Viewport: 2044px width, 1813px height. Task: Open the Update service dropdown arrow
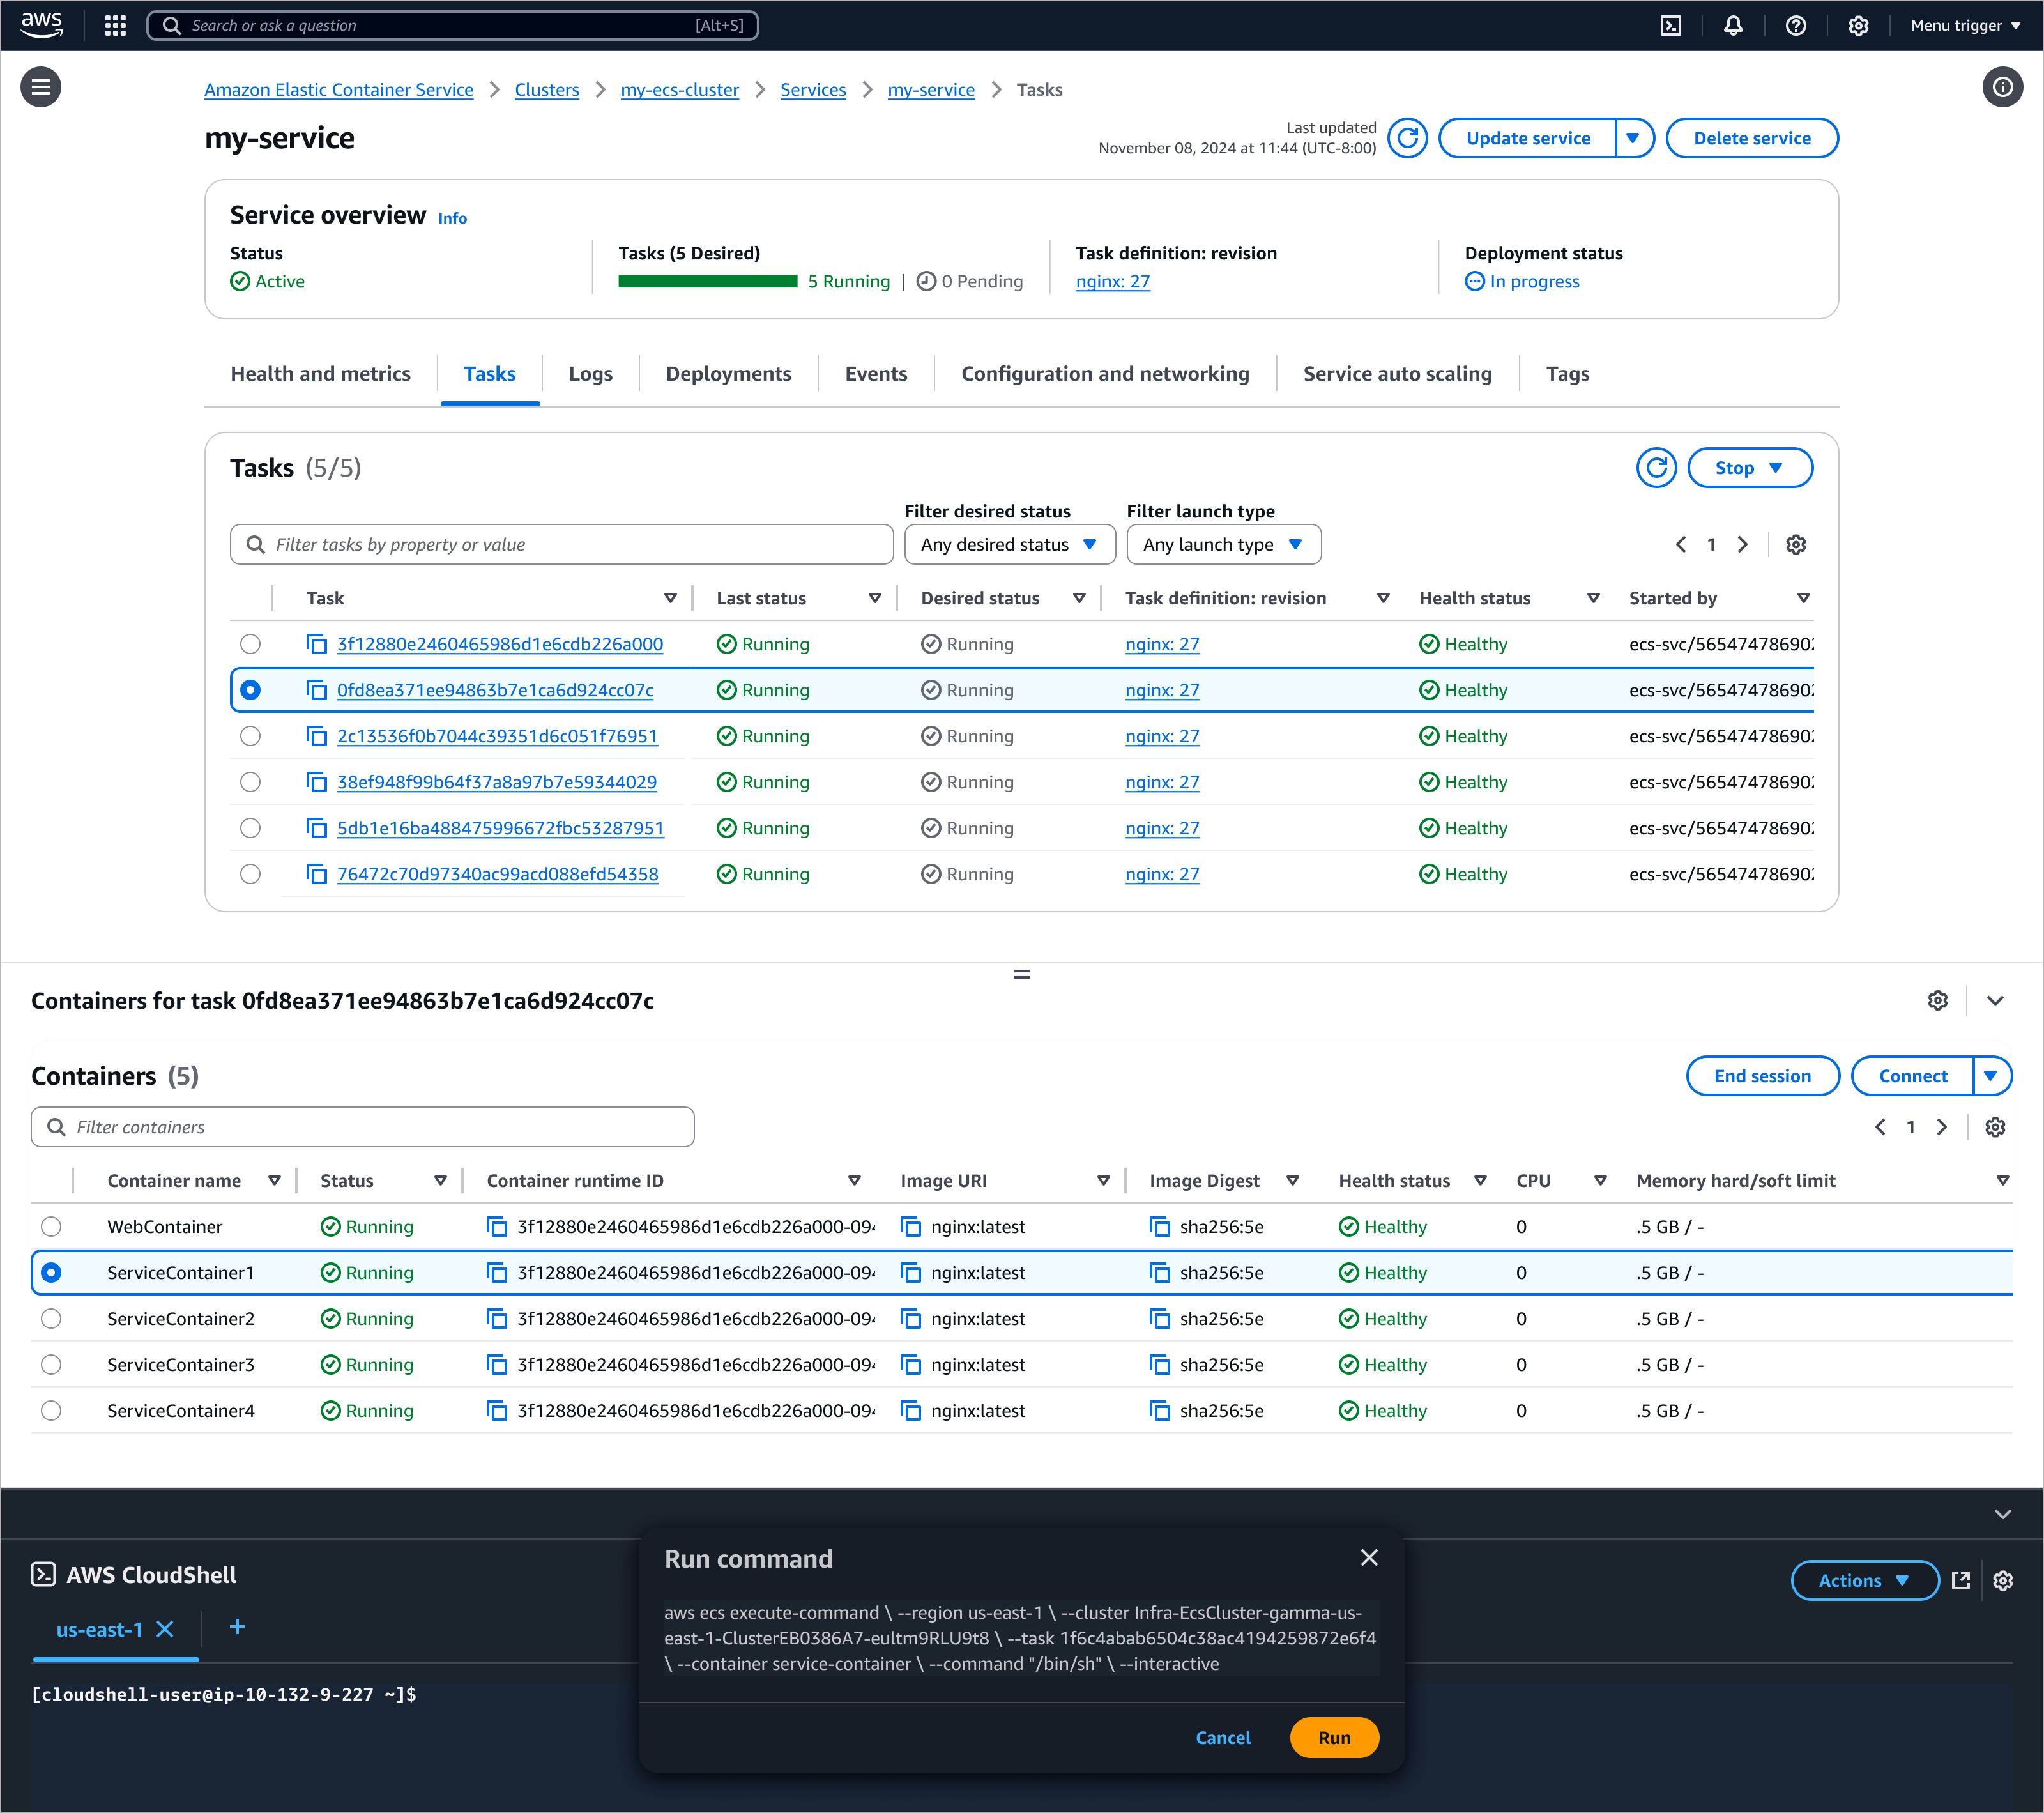pyautogui.click(x=1634, y=138)
